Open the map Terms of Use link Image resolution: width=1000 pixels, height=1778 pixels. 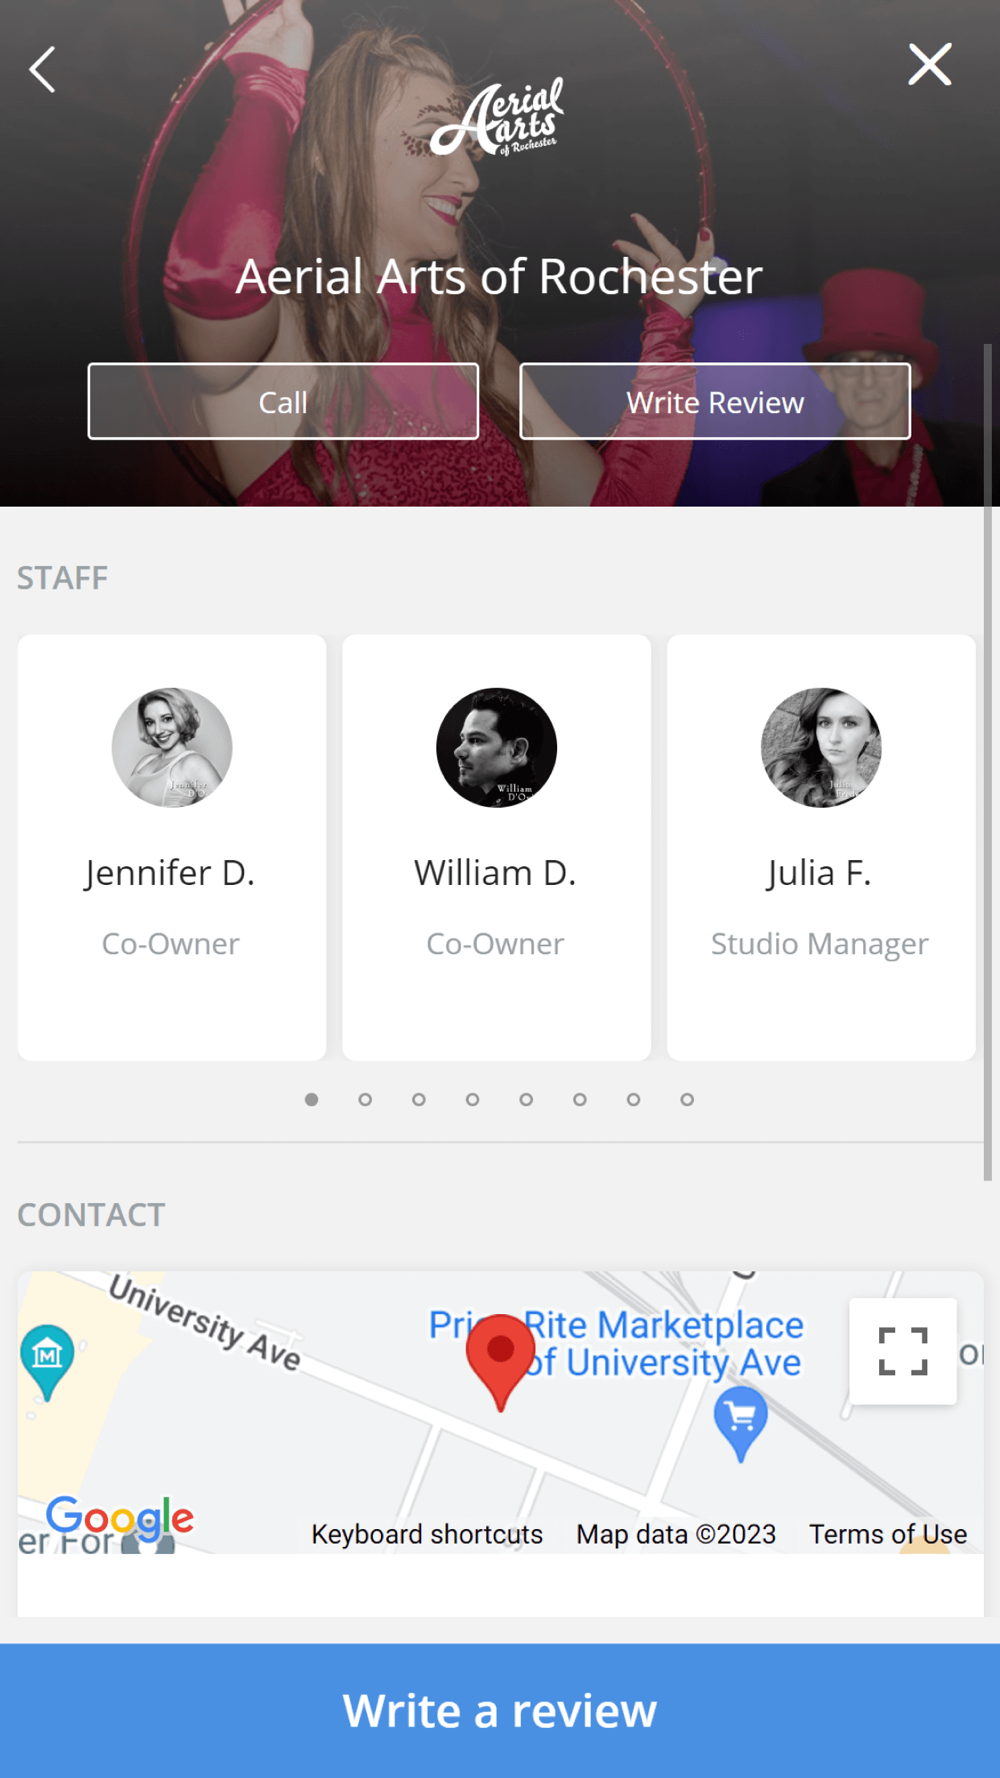pyautogui.click(x=888, y=1534)
